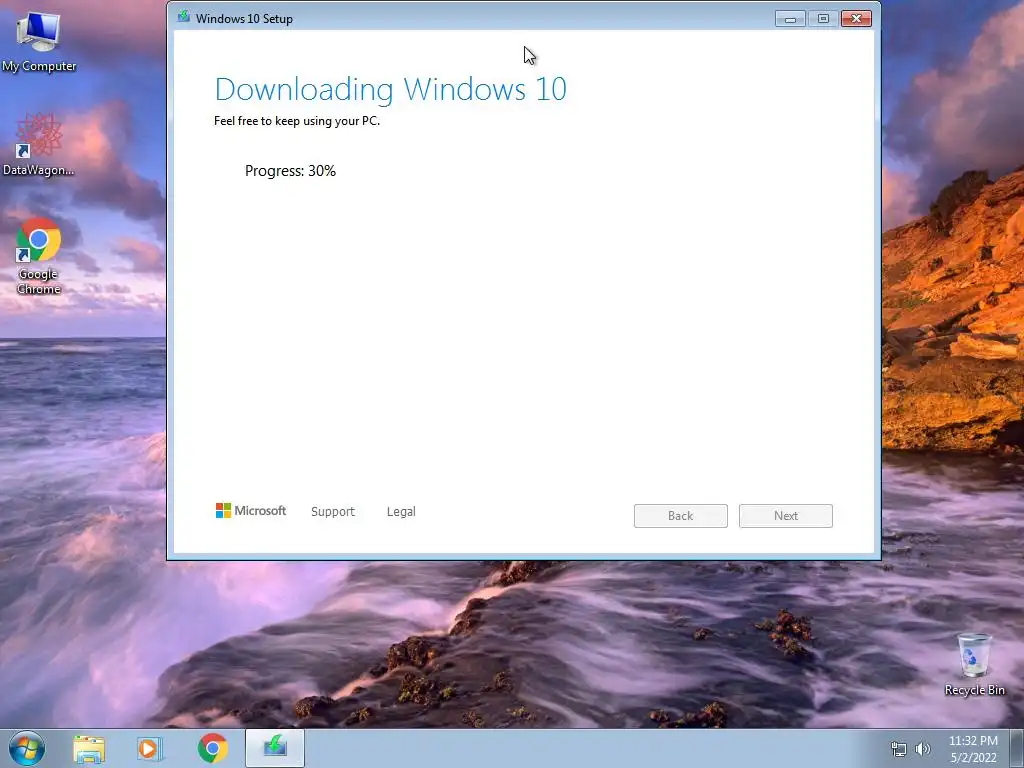Click 'Feel free to keep using your PC.'
Viewport: 1024px width, 768px height.
click(296, 121)
